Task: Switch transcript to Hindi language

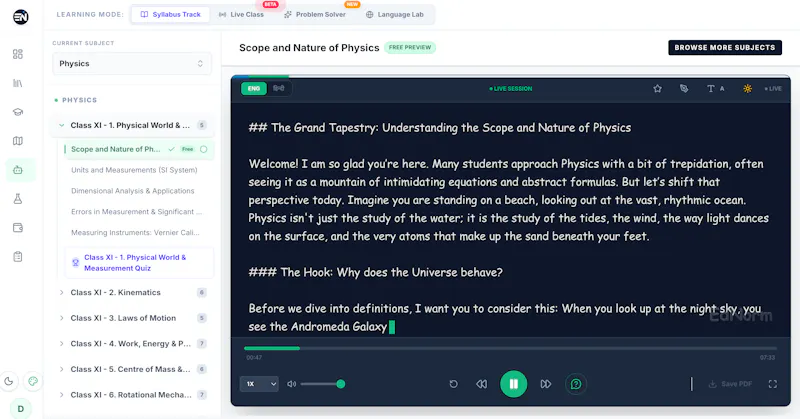Action: pos(279,88)
